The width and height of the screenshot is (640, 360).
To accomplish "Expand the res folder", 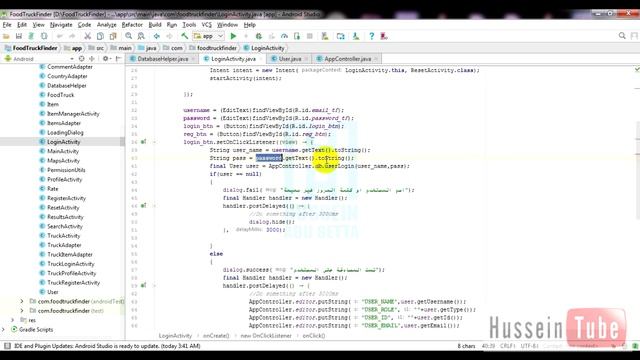I will pyautogui.click(x=13, y=320).
